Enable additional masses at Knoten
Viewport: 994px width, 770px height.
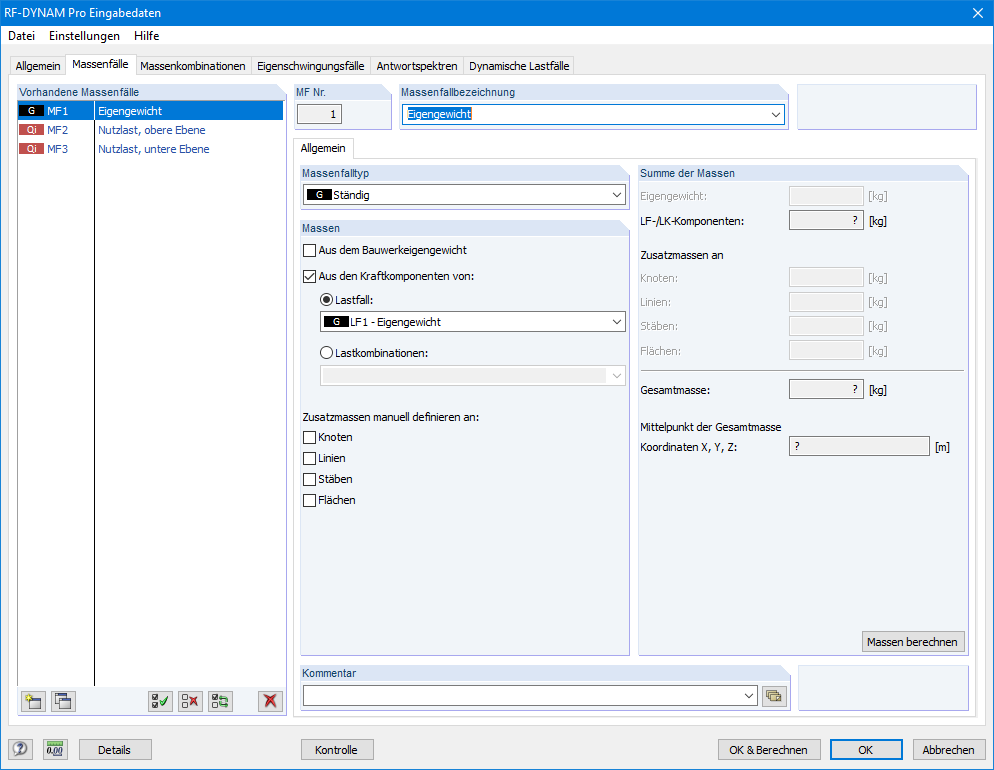point(309,437)
